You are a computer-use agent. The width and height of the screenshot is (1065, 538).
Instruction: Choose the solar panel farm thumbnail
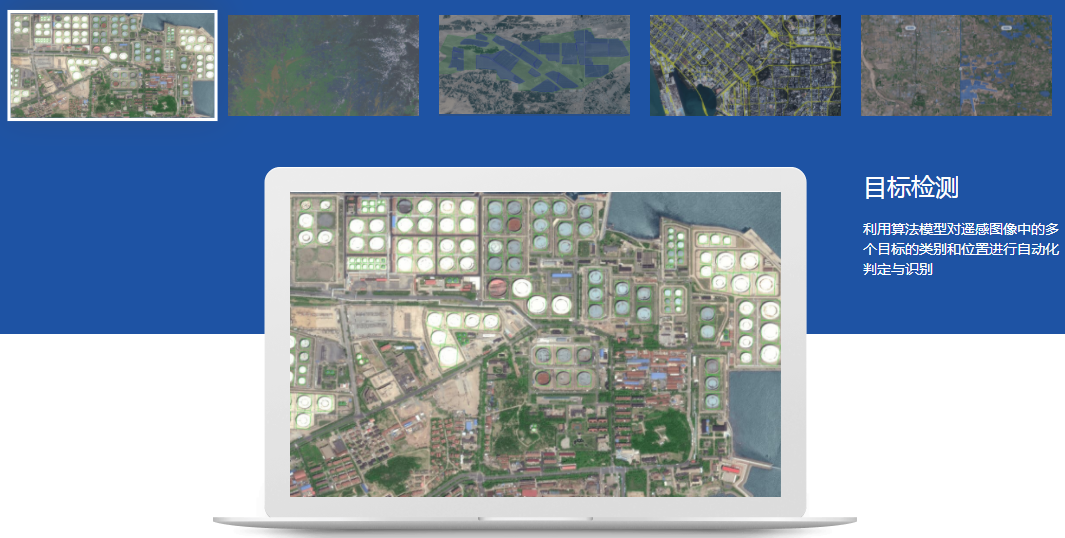(x=534, y=65)
